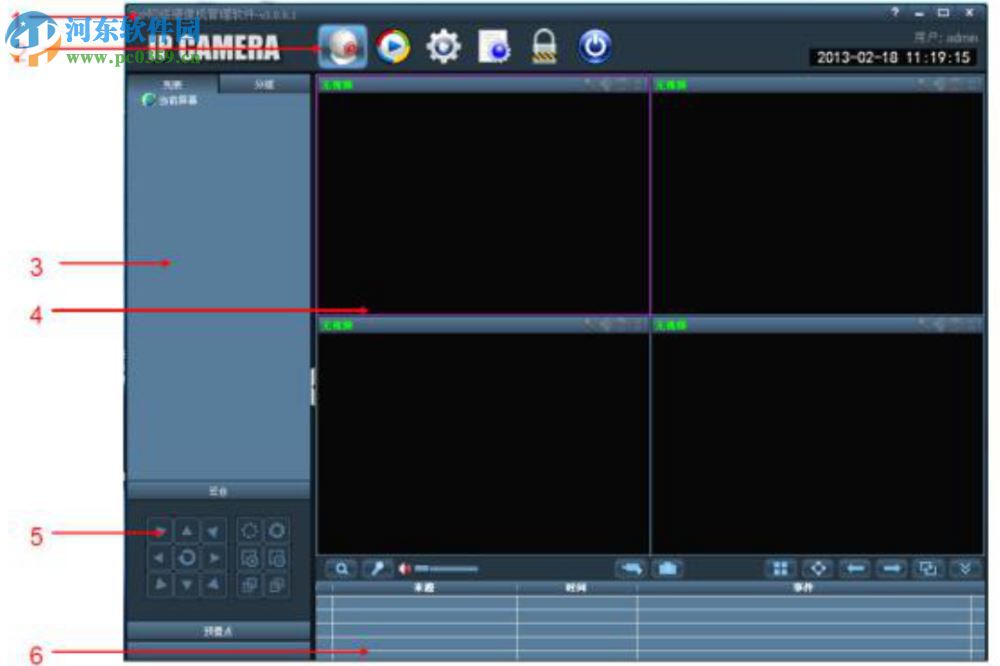The image size is (1000, 666).
Task: Pan PTZ camera left
Action: coord(159,558)
